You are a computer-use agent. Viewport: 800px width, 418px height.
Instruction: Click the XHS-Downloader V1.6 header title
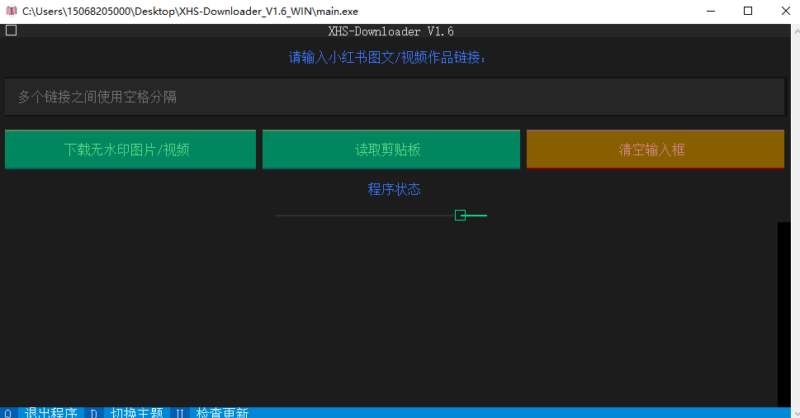[391, 31]
